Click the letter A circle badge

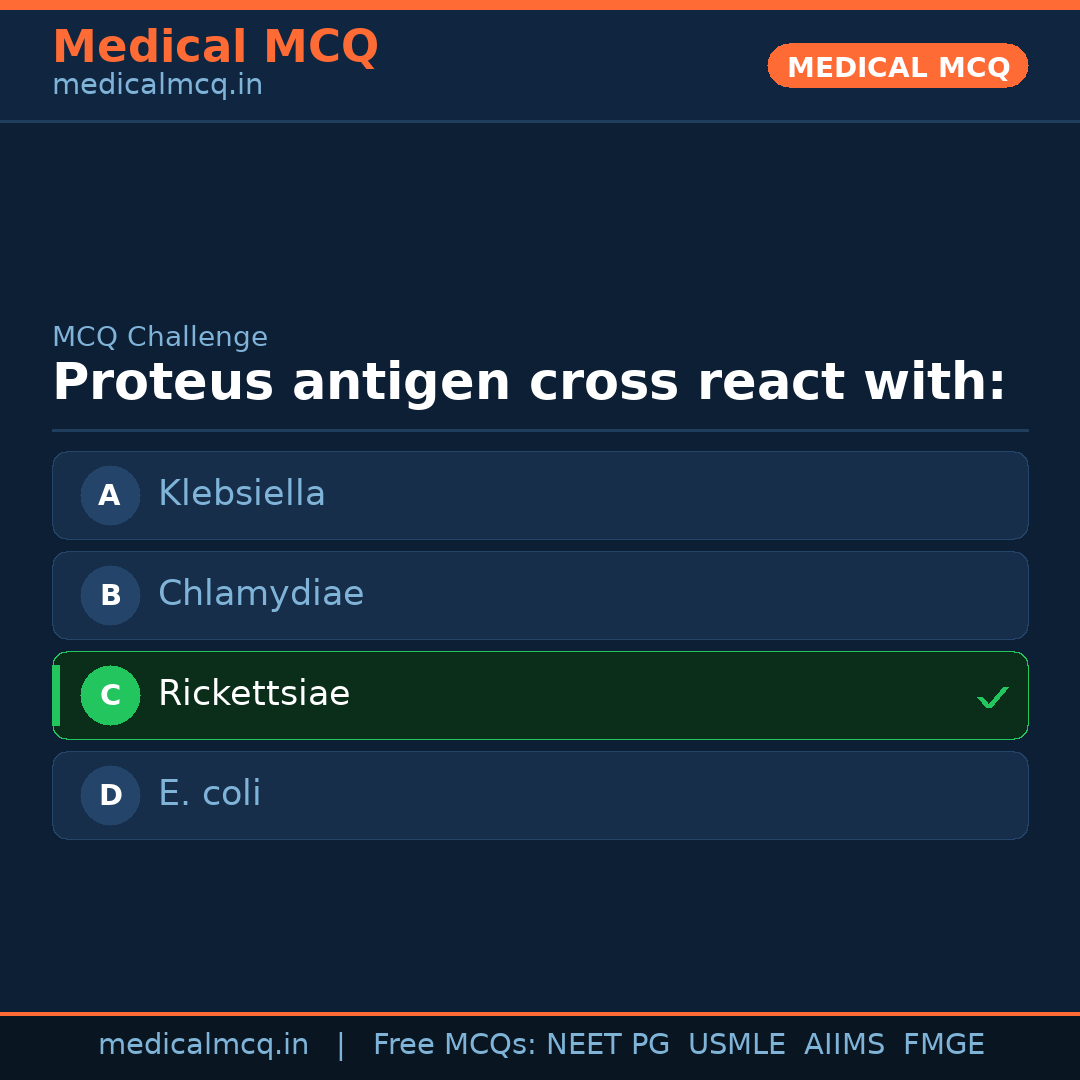(110, 495)
